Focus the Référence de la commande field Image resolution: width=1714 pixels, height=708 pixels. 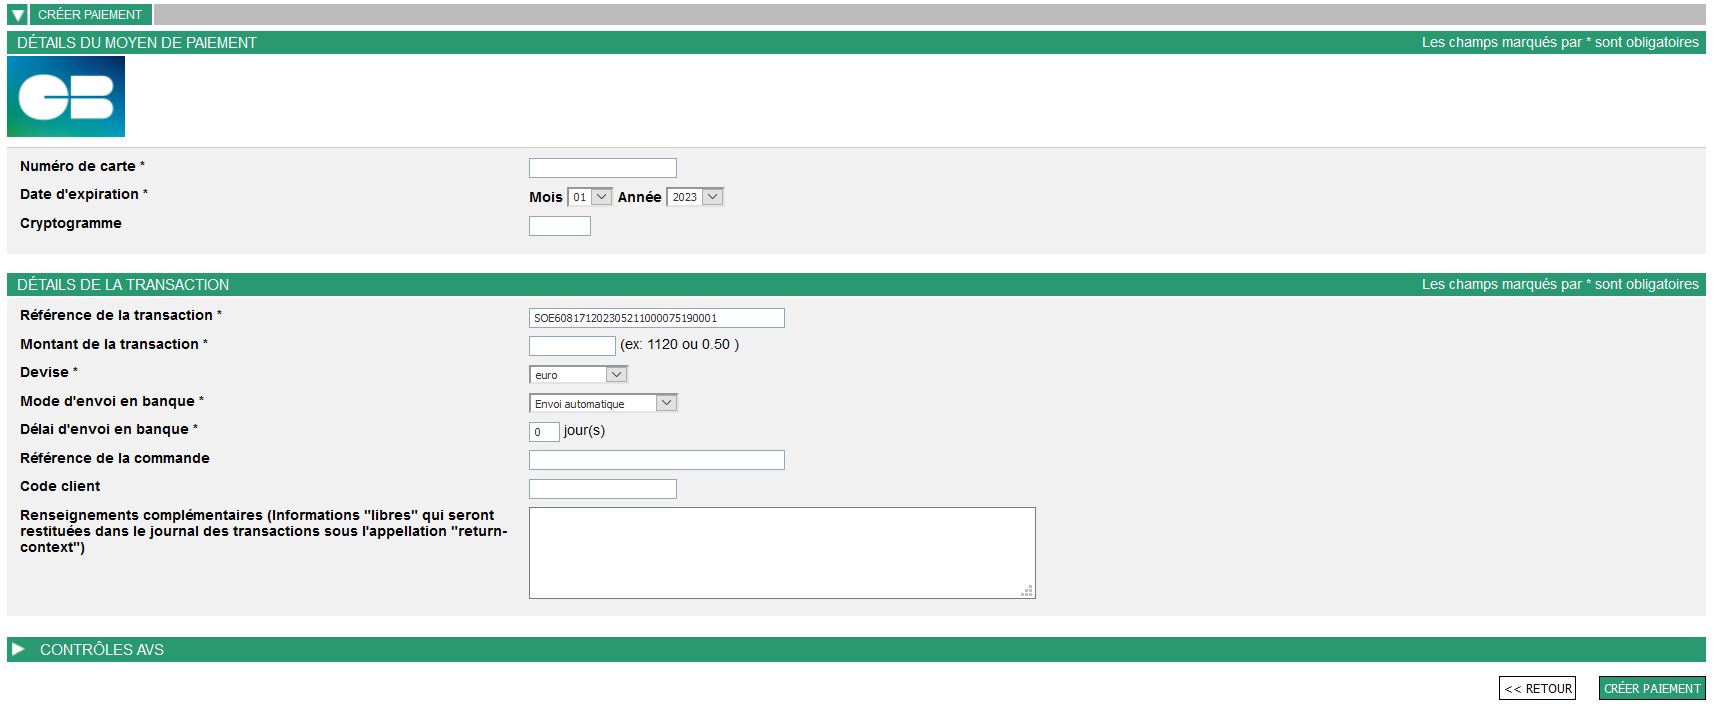tap(656, 460)
